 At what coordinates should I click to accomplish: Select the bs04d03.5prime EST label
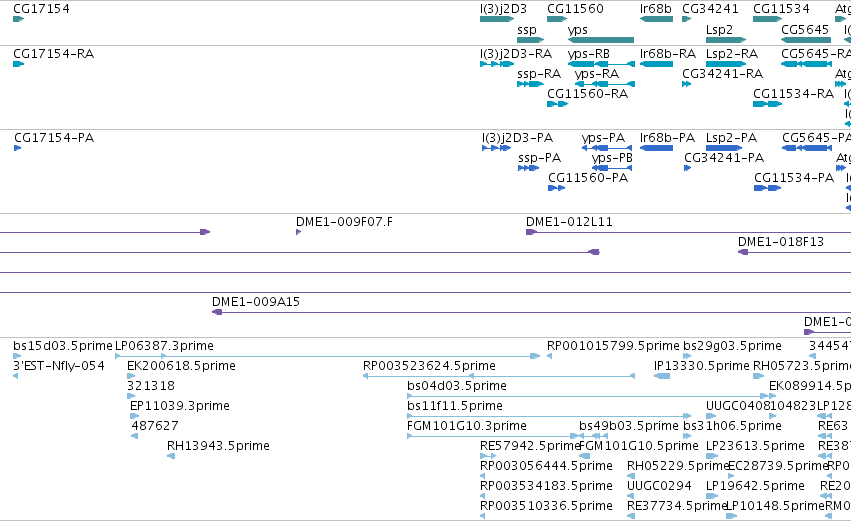[x=456, y=386]
